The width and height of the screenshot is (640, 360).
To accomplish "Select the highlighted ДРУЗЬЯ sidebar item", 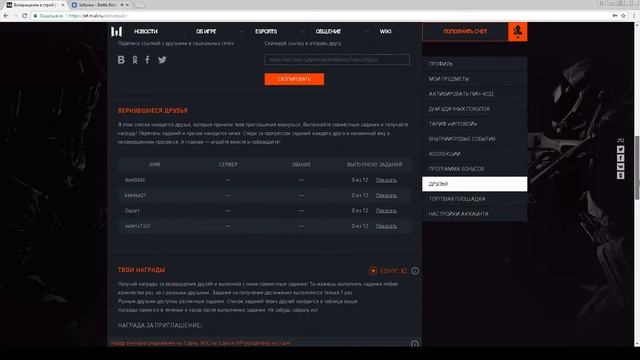I will click(475, 184).
